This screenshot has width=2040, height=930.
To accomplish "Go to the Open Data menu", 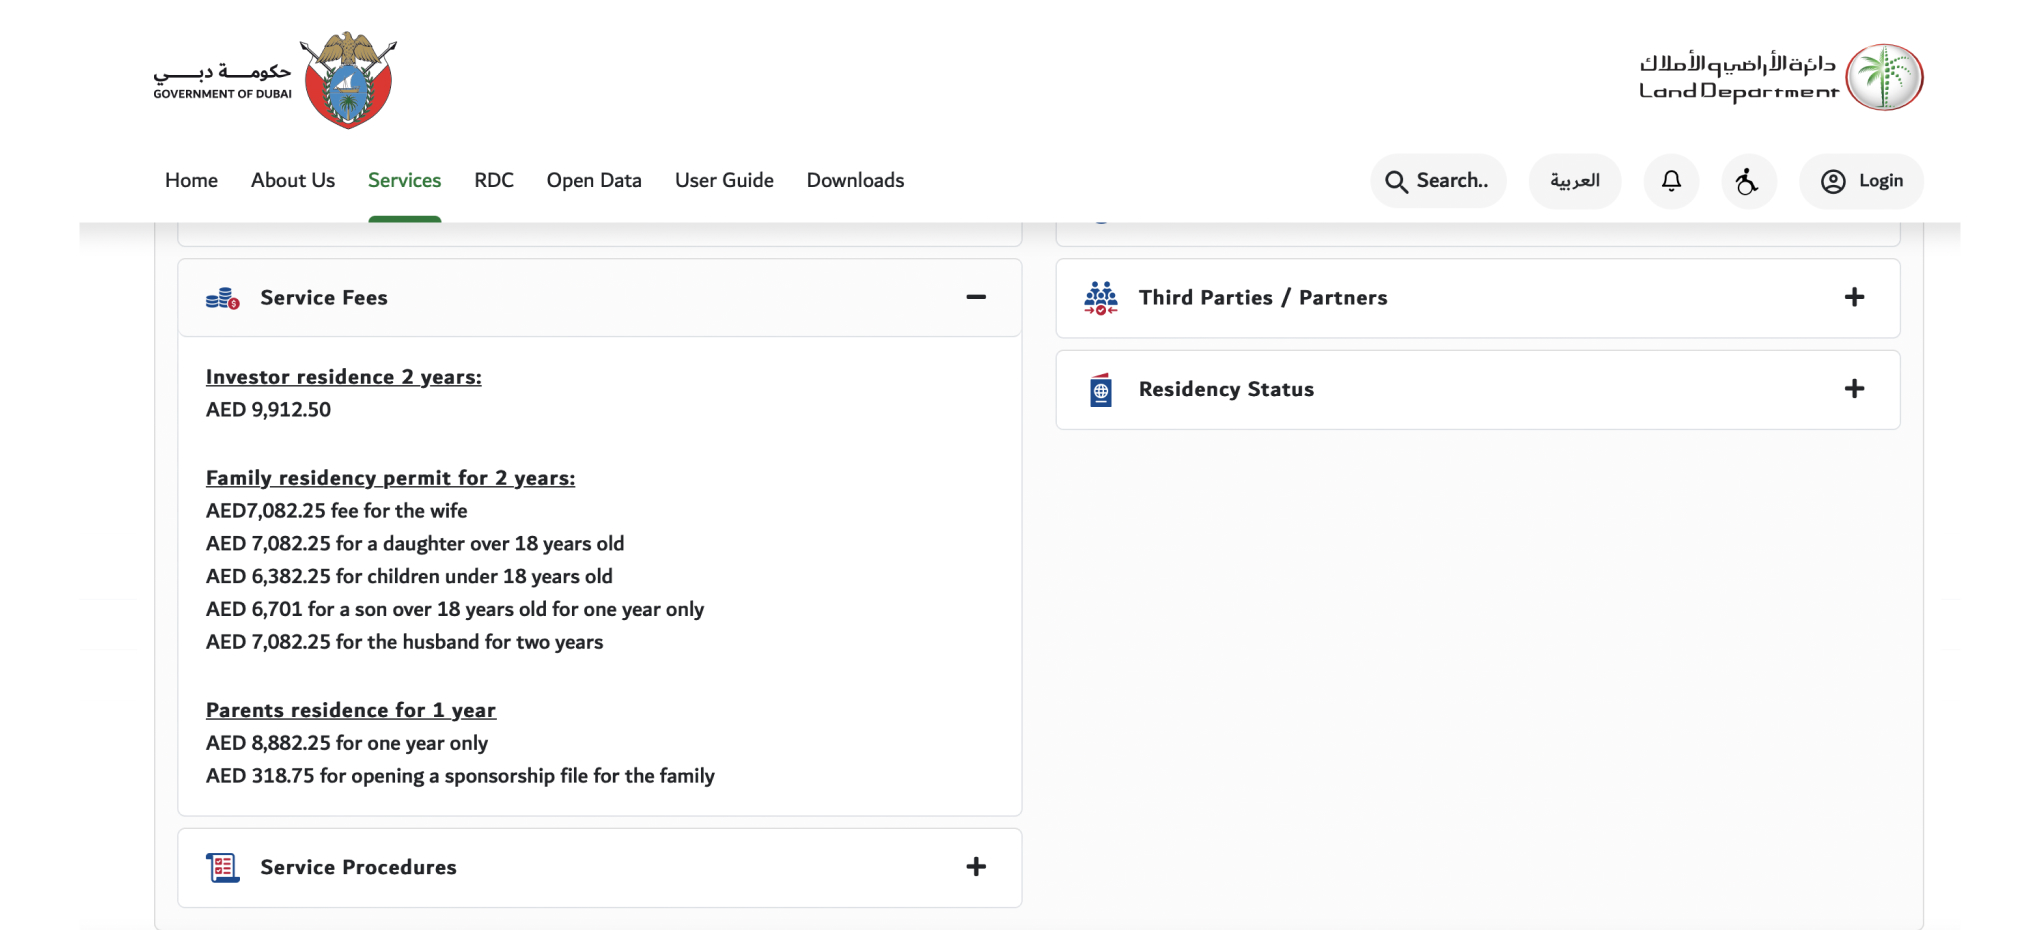I will click(594, 181).
